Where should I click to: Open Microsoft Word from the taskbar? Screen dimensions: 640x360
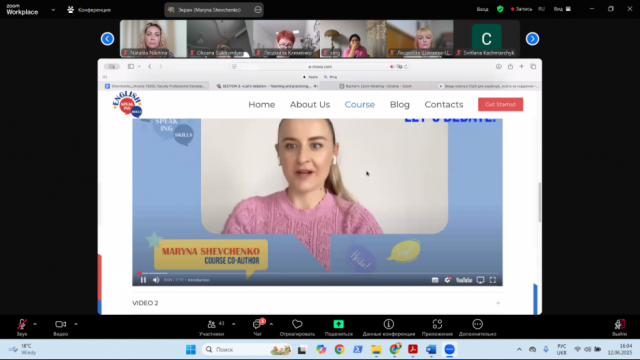pyautogui.click(x=431, y=349)
